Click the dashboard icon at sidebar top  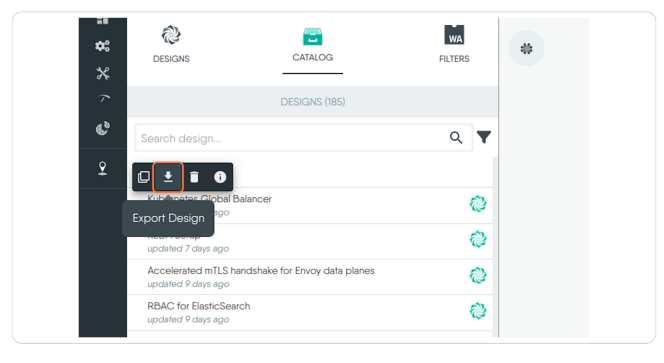[x=102, y=21]
